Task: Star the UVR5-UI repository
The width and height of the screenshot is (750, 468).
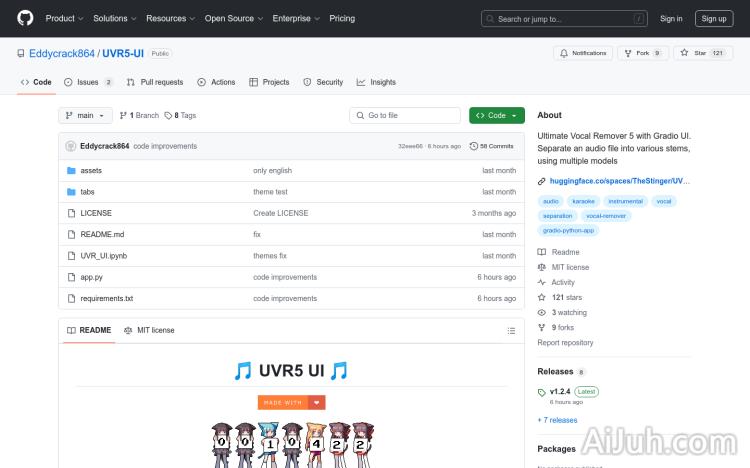Action: 703,53
